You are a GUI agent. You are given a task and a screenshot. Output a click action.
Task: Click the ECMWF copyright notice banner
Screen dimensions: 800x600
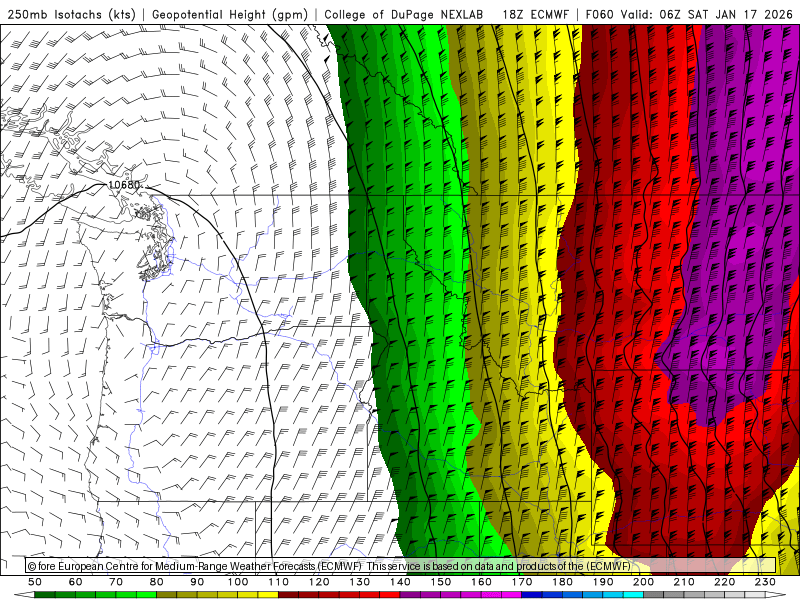400,565
